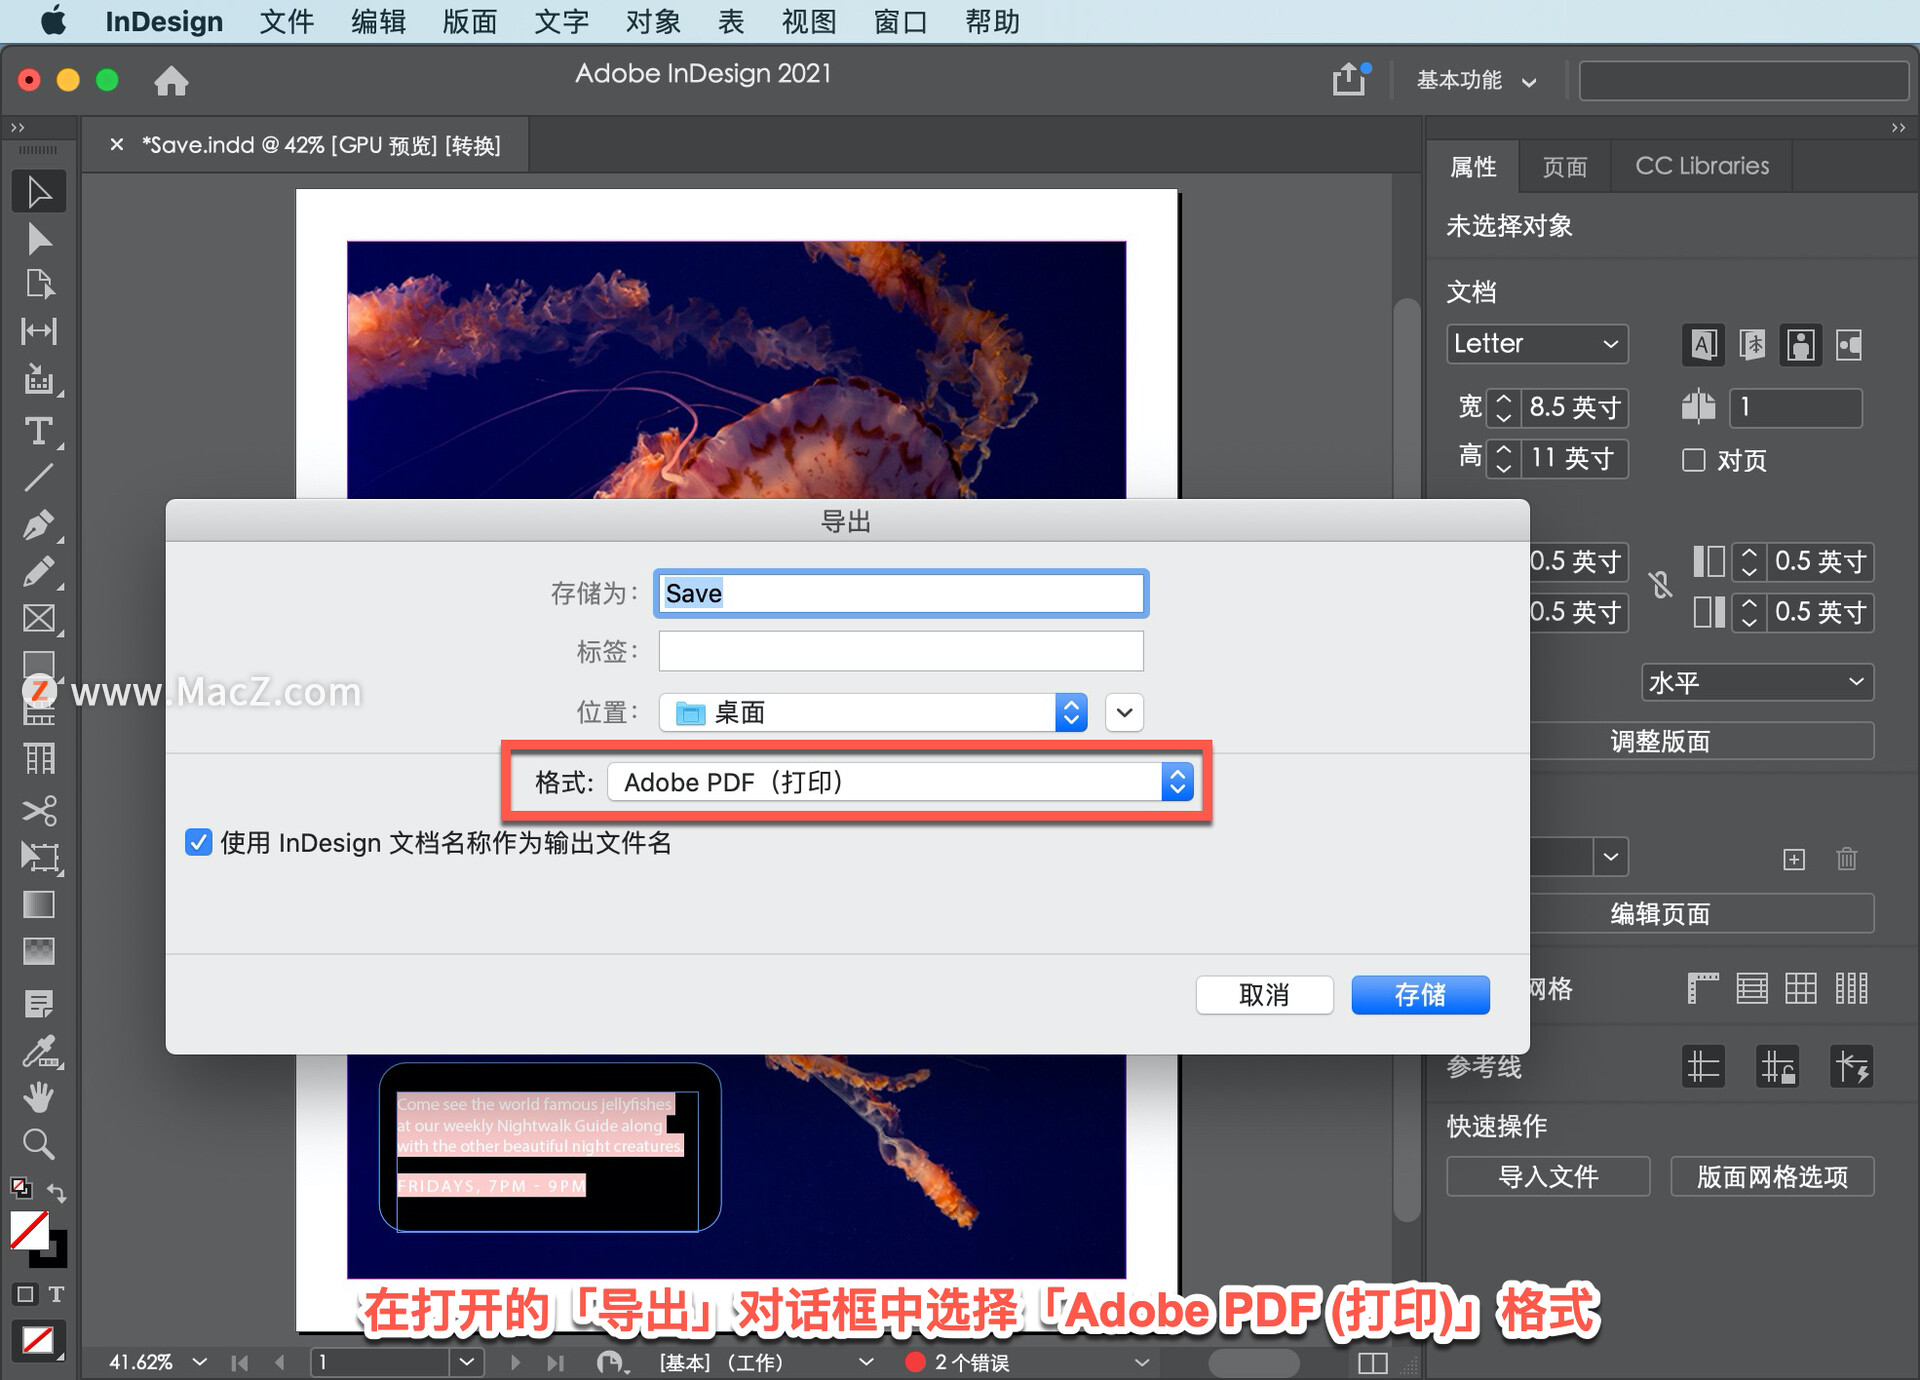Open the 版面 menu
The width and height of the screenshot is (1920, 1380).
[x=470, y=21]
